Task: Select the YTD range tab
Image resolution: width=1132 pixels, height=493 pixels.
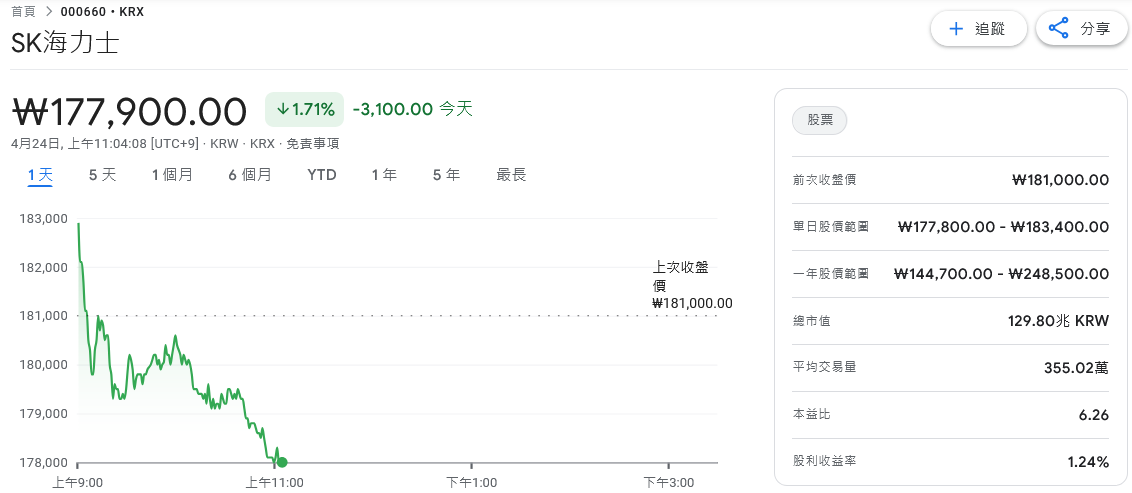Action: 322,175
